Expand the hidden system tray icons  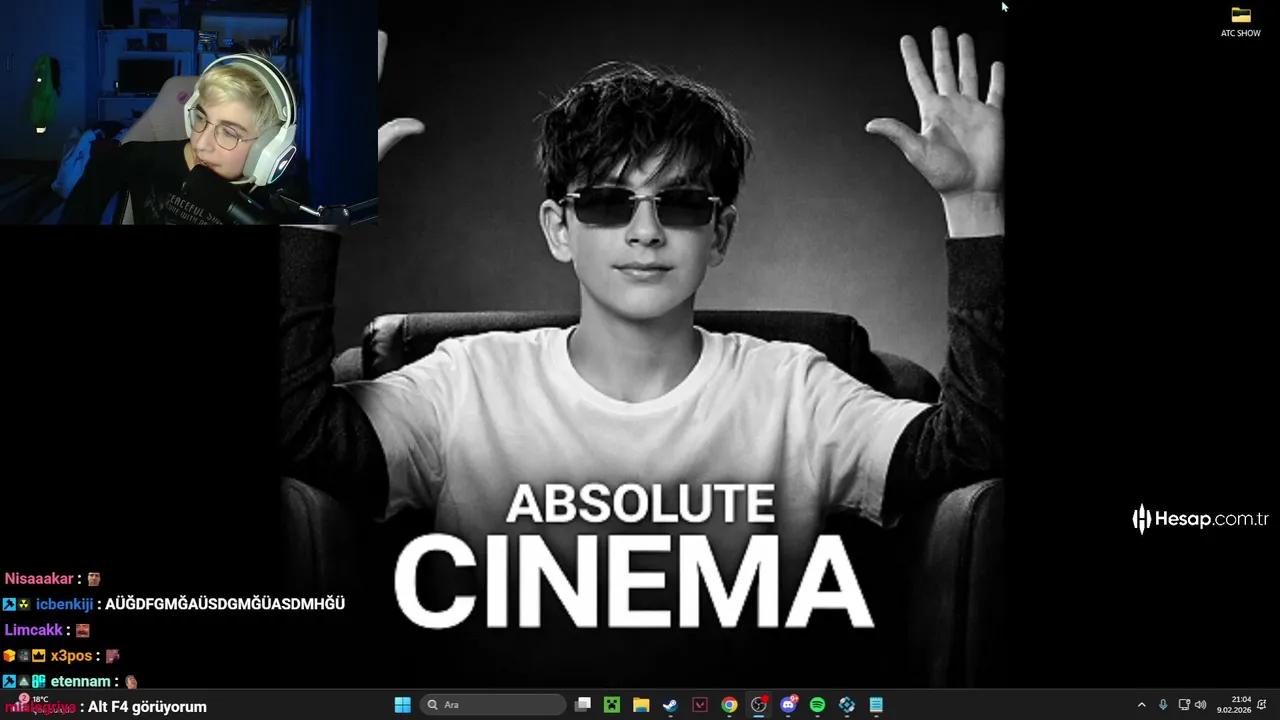coord(1141,705)
